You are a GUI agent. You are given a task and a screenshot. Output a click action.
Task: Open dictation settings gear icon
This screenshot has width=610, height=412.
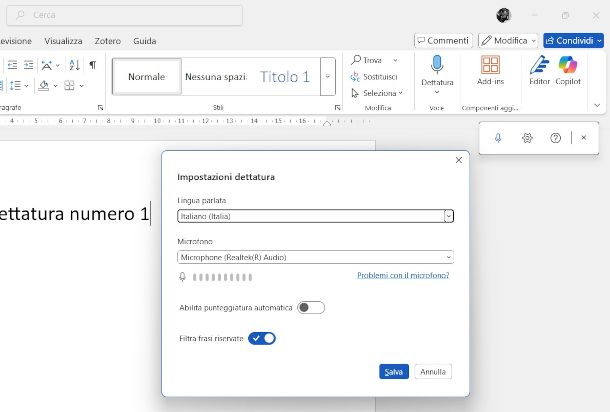tap(527, 138)
